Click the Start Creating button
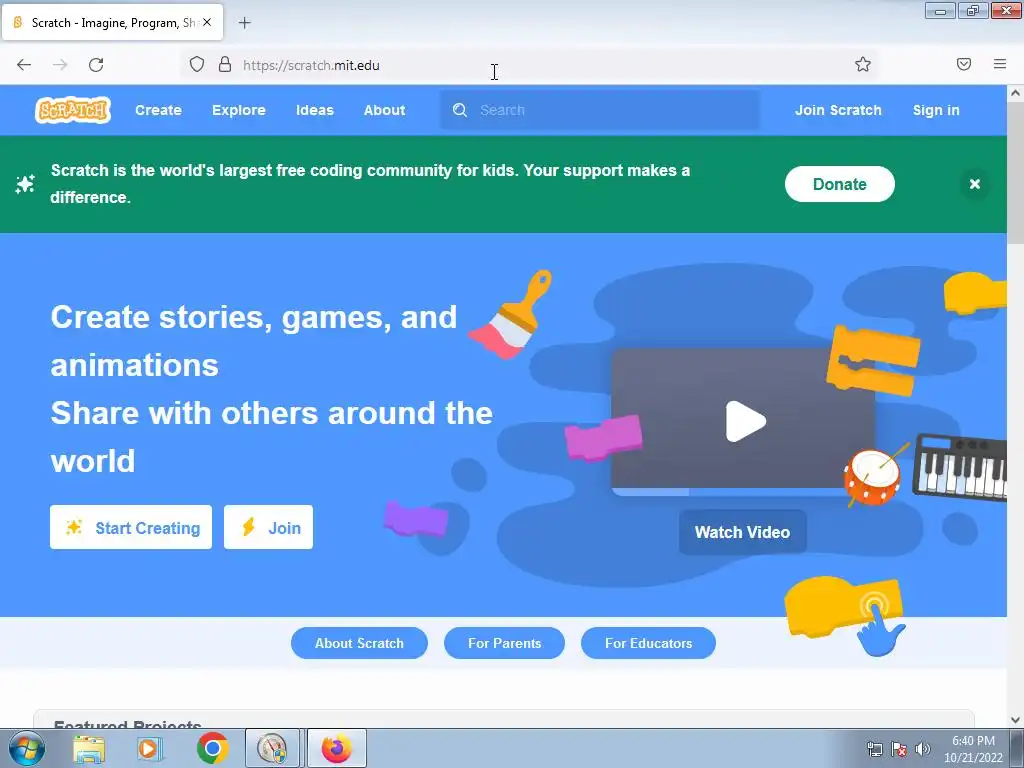The width and height of the screenshot is (1024, 768). coord(131,527)
